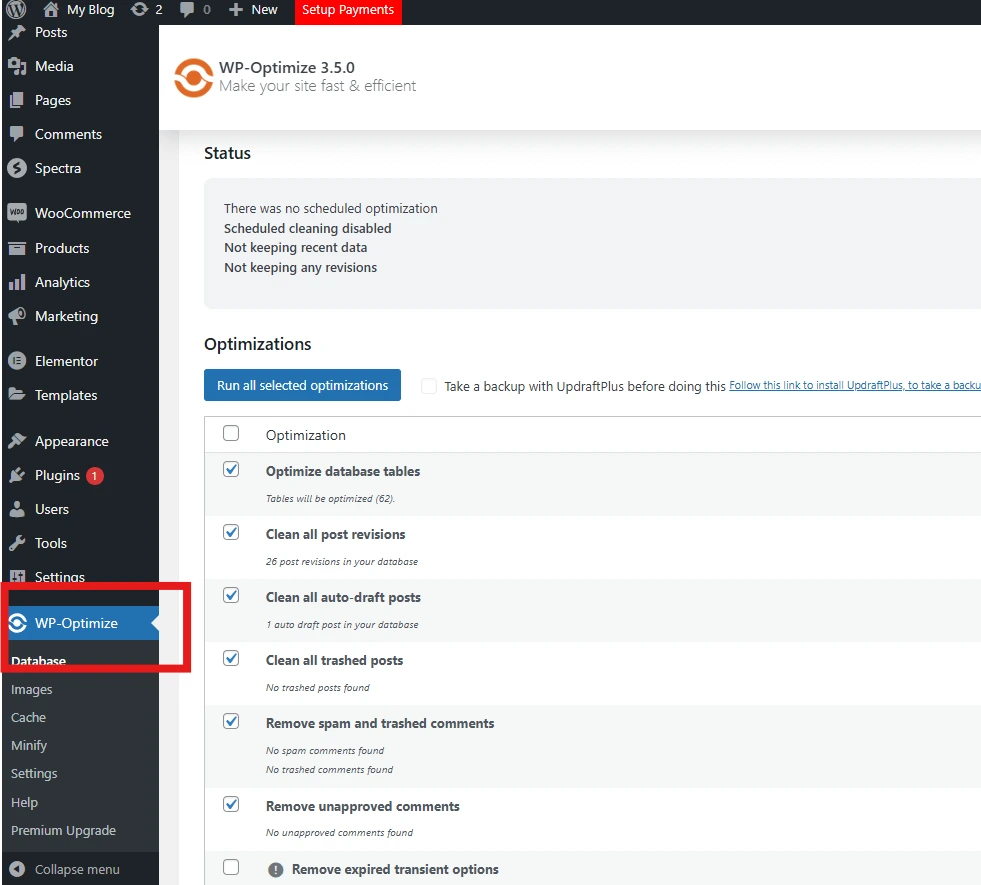Go to Cache submenu of WP-Optimize
The width and height of the screenshot is (981, 885).
pos(28,717)
